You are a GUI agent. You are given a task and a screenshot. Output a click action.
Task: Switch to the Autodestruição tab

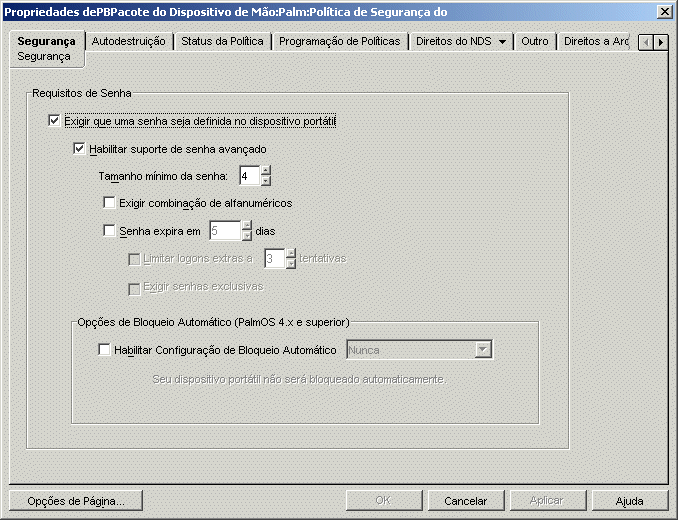128,41
